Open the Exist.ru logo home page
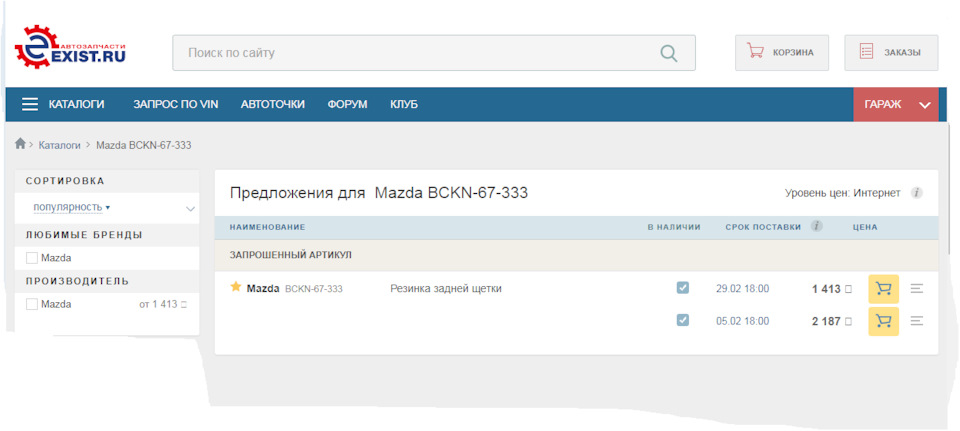The image size is (960, 431). coord(70,47)
